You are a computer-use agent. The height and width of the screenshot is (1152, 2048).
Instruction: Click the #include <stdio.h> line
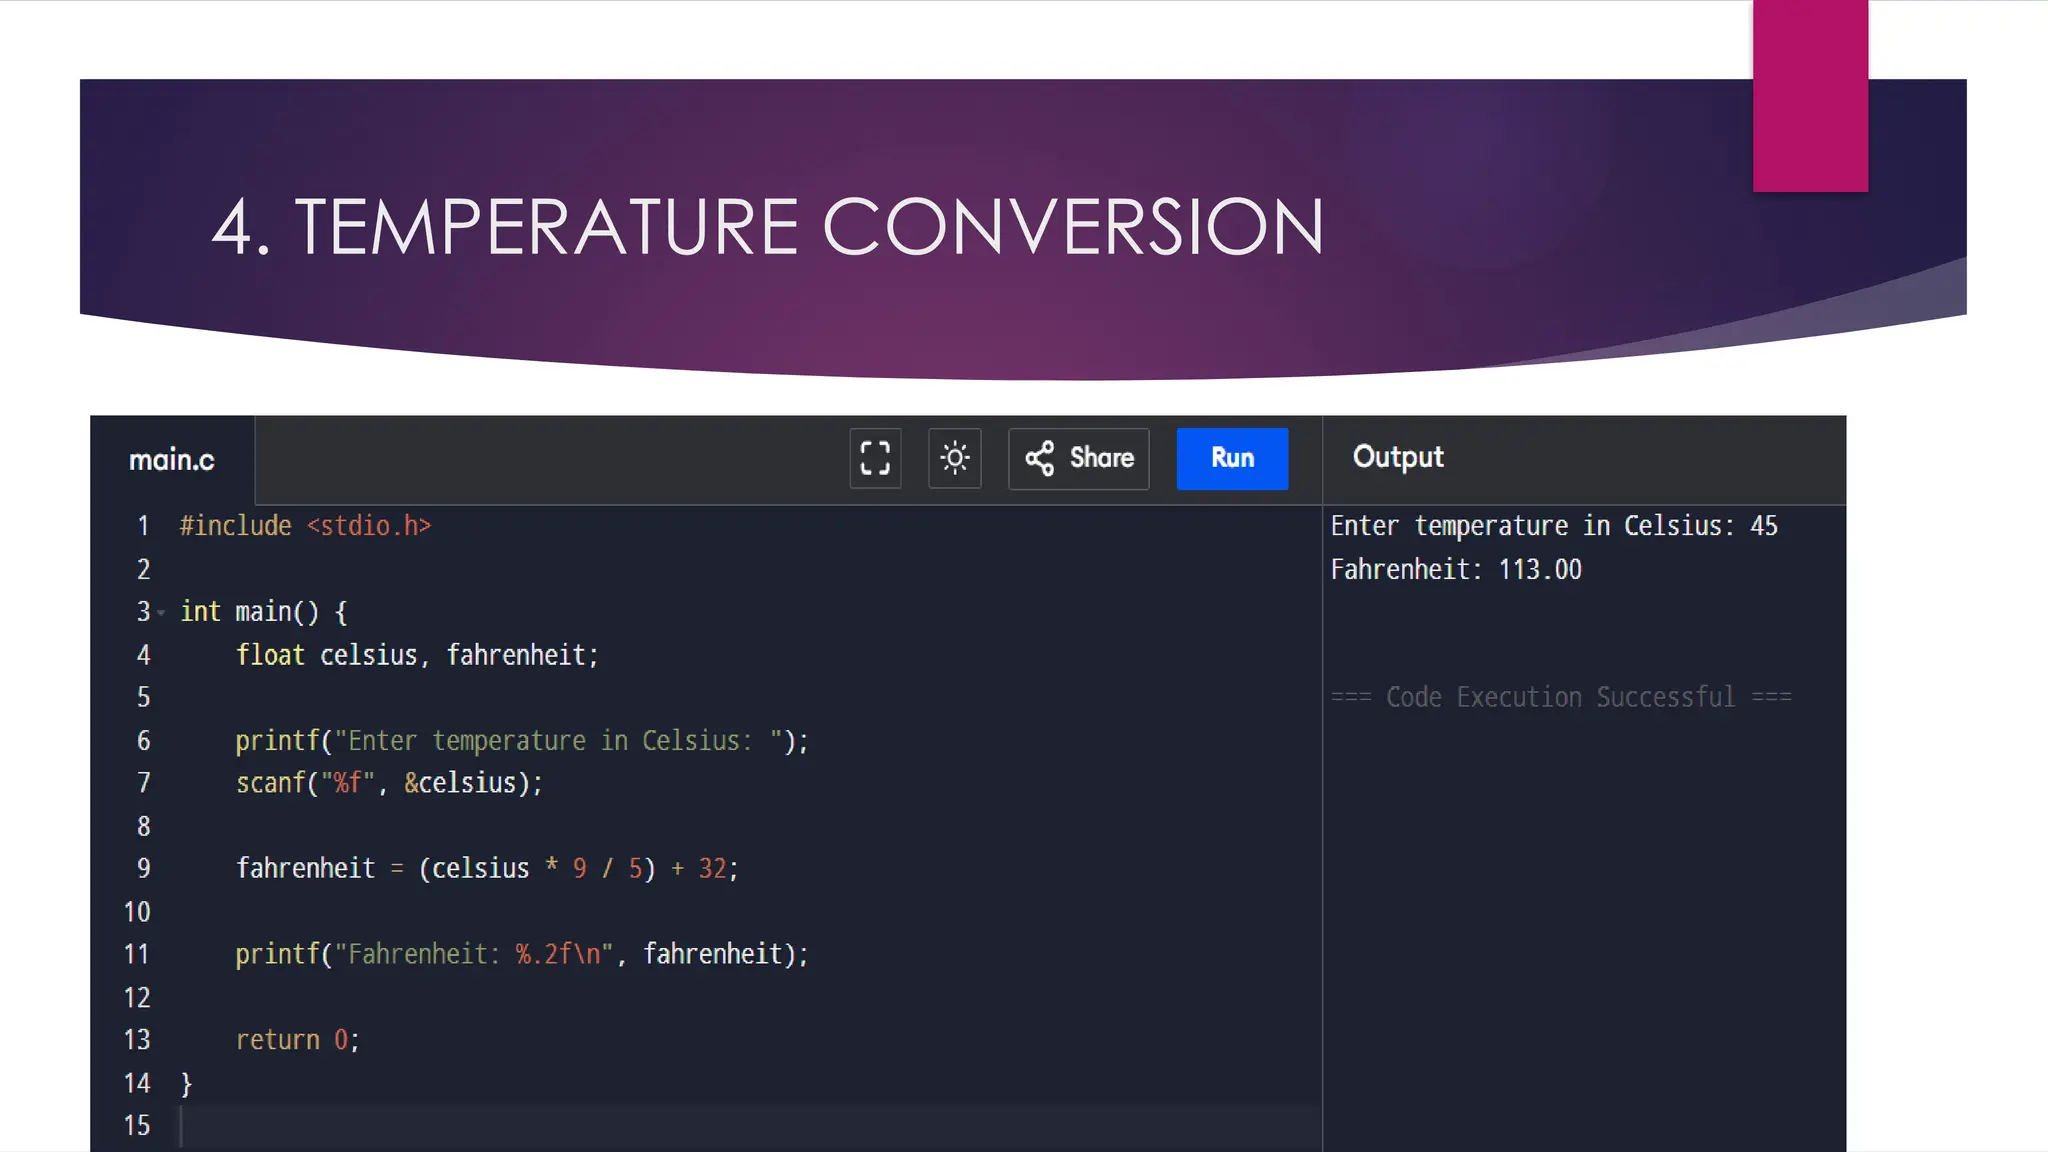306,526
